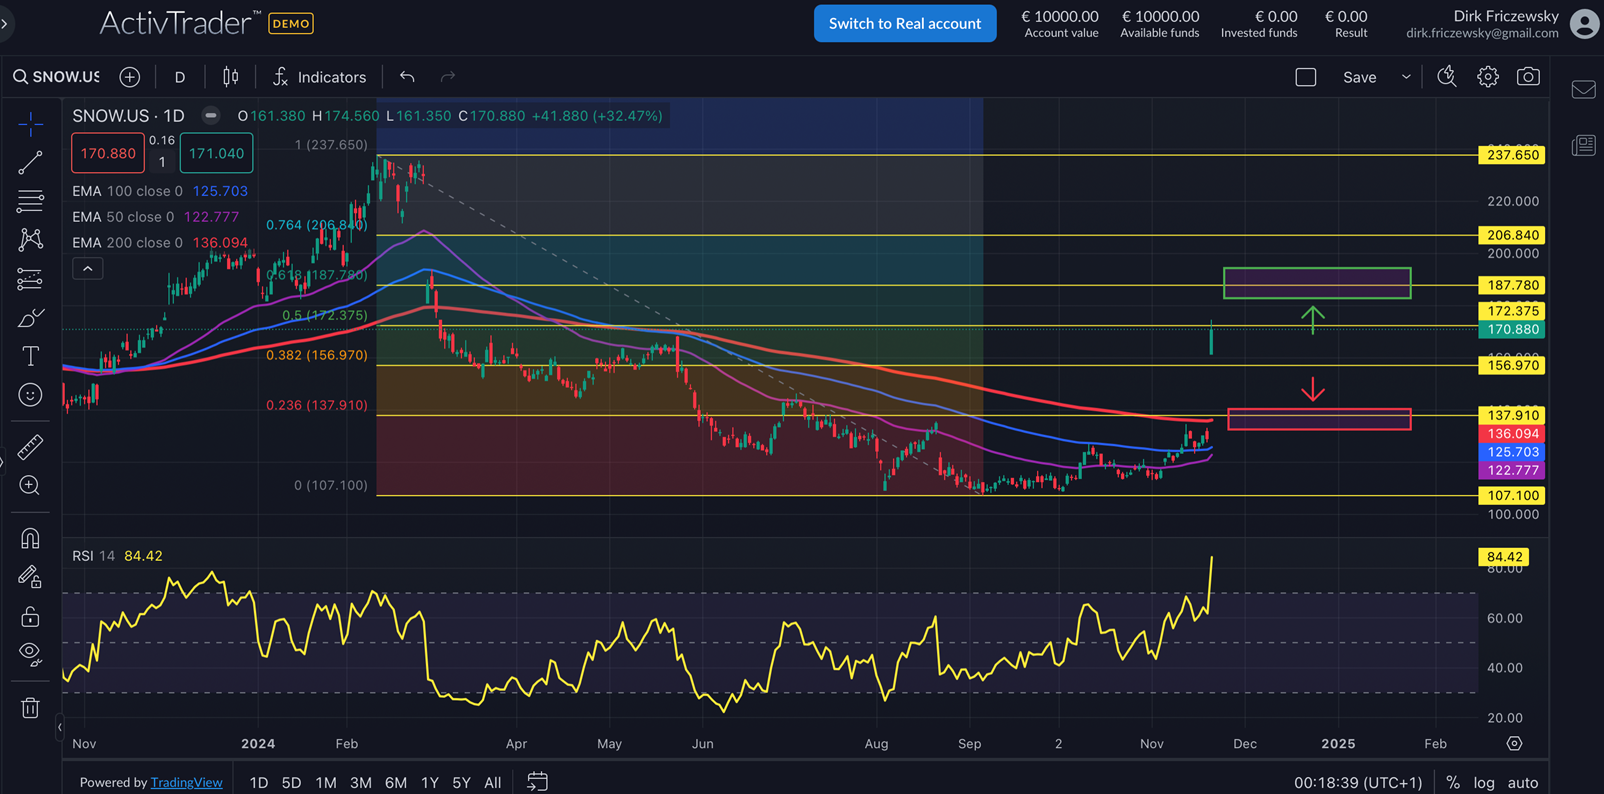Hide all drawings with eye icon

(x=30, y=654)
